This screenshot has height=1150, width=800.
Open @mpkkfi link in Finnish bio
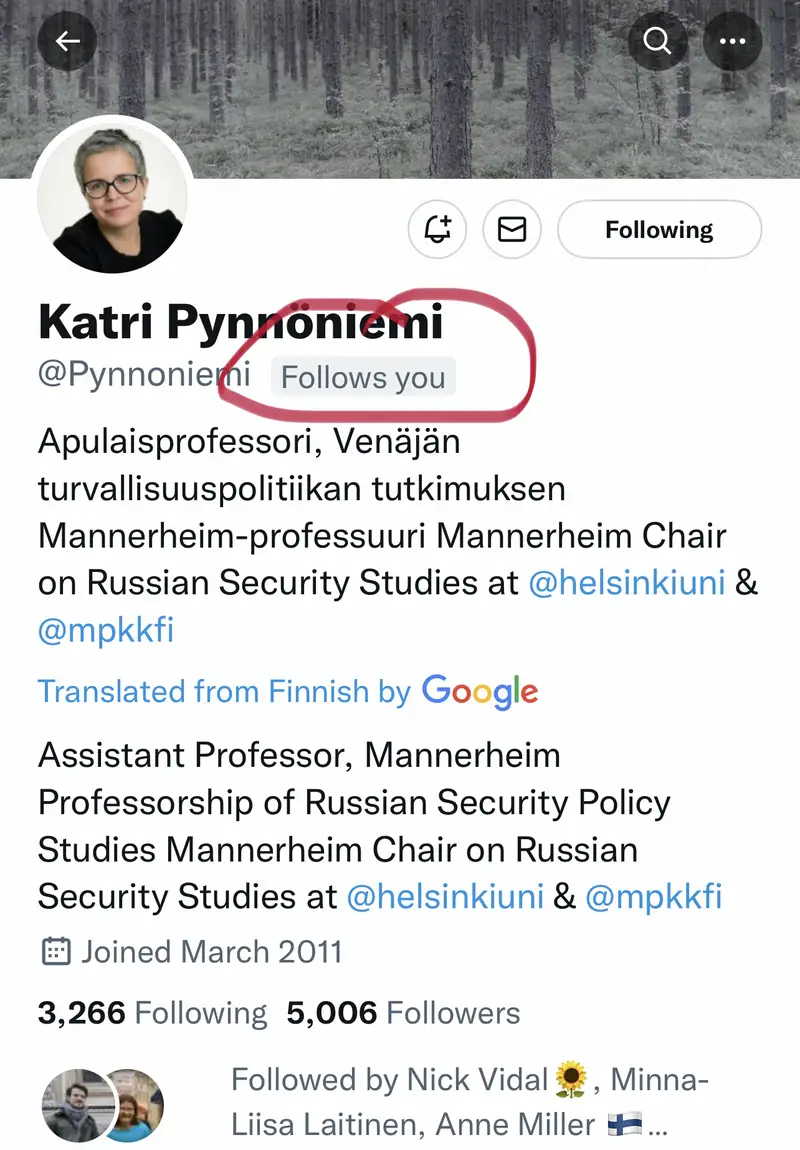point(106,631)
